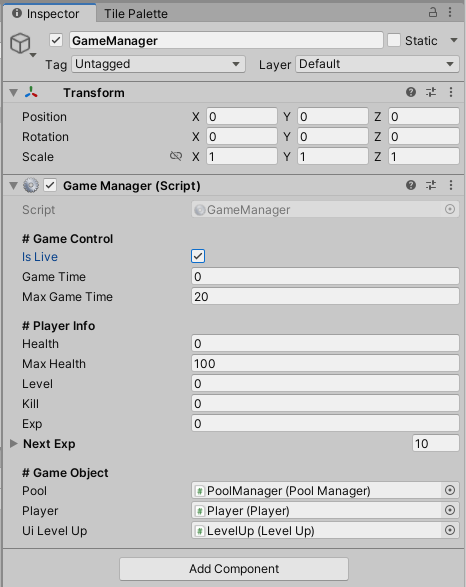This screenshot has width=466, height=587.
Task: Open Game Manager script three-dot menu
Action: pos(451,185)
